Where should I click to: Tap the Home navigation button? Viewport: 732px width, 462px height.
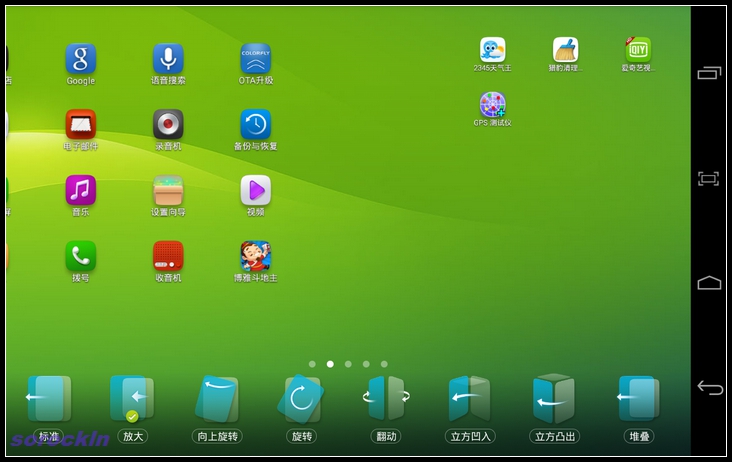tap(709, 283)
